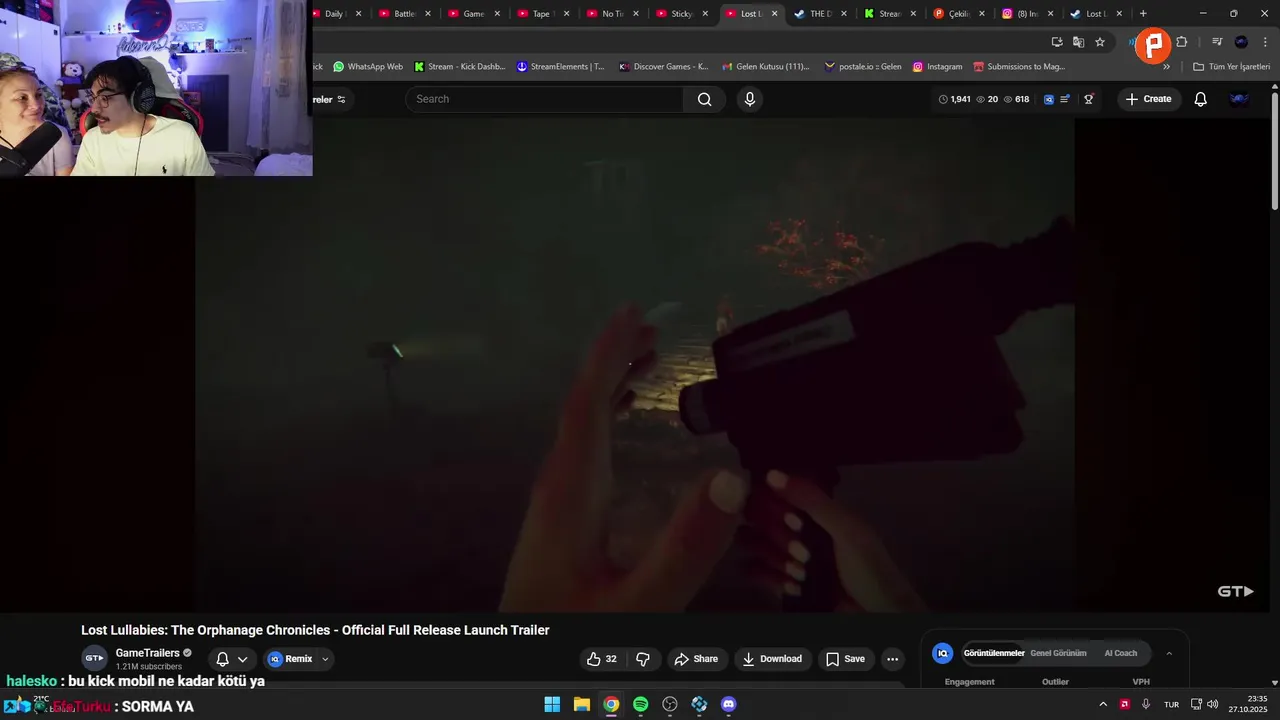Viewport: 1280px width, 720px height.
Task: Click the Share button
Action: pos(696,659)
